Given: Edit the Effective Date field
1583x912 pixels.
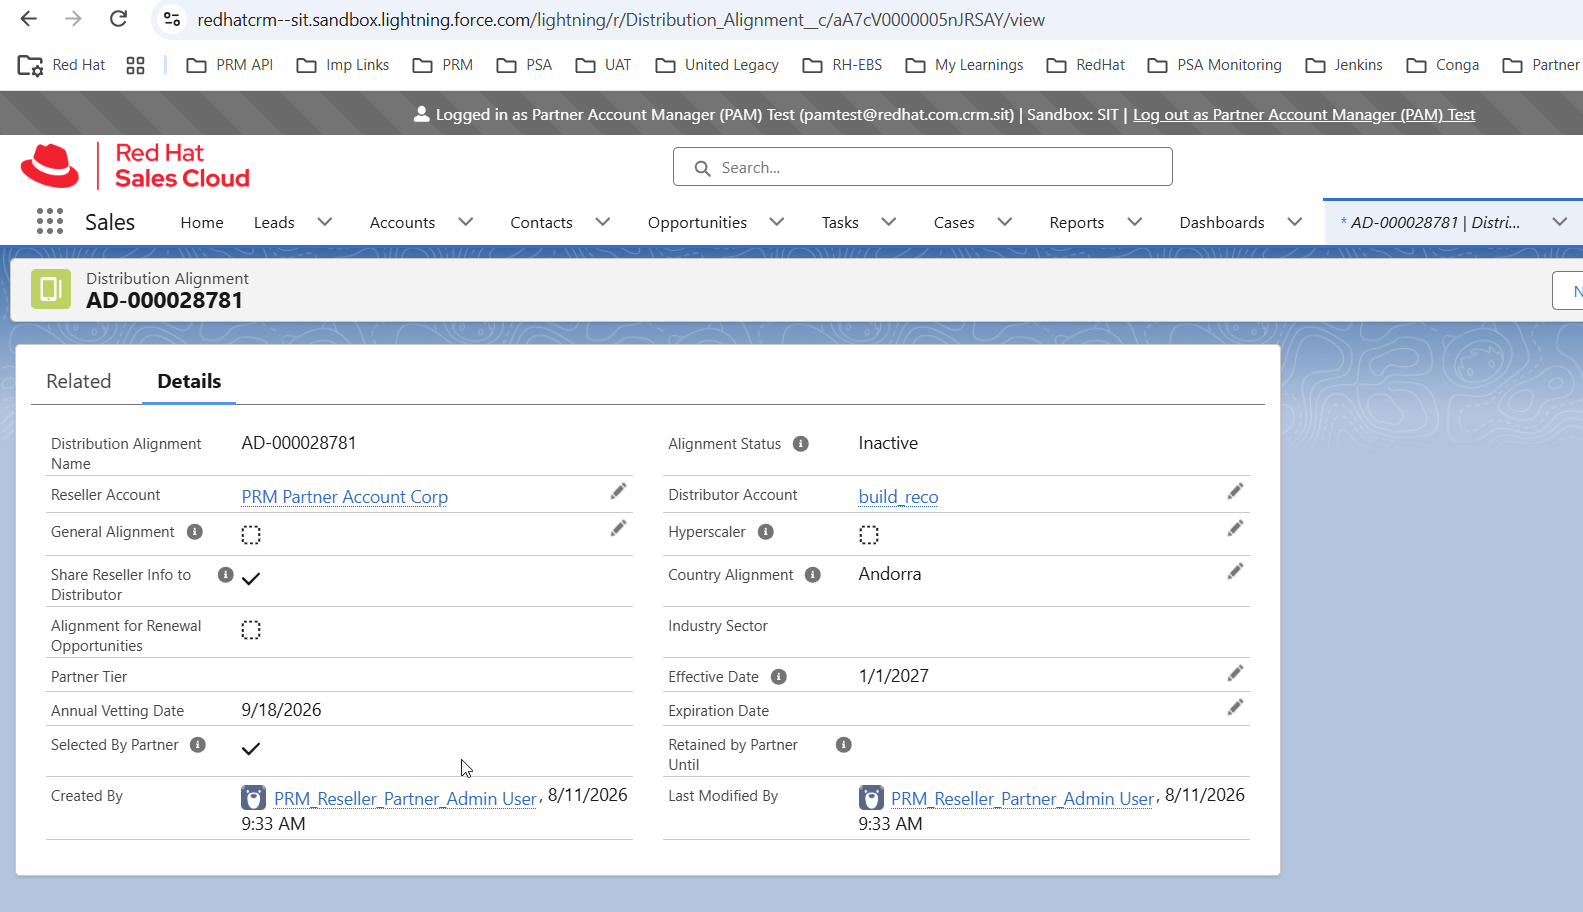Looking at the screenshot, I should pyautogui.click(x=1236, y=673).
